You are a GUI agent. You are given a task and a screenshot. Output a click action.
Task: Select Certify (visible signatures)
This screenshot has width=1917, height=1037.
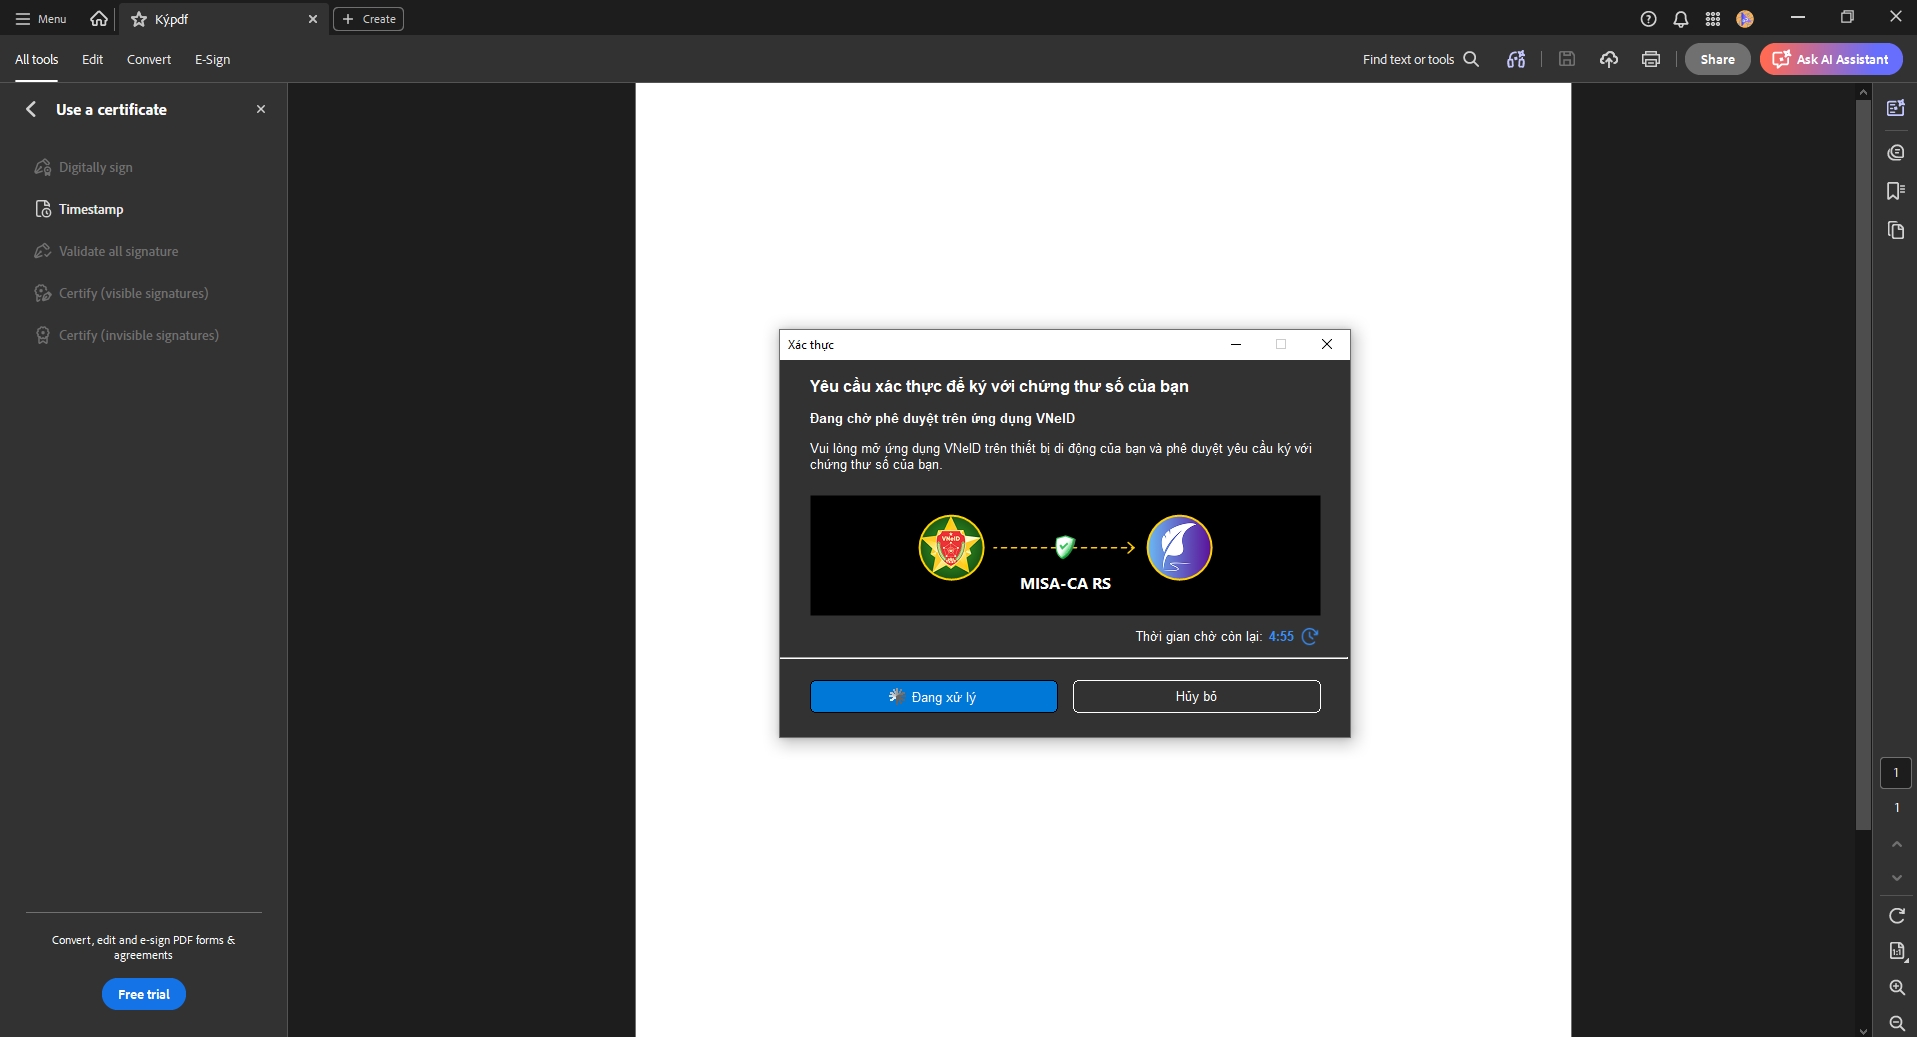tap(122, 293)
